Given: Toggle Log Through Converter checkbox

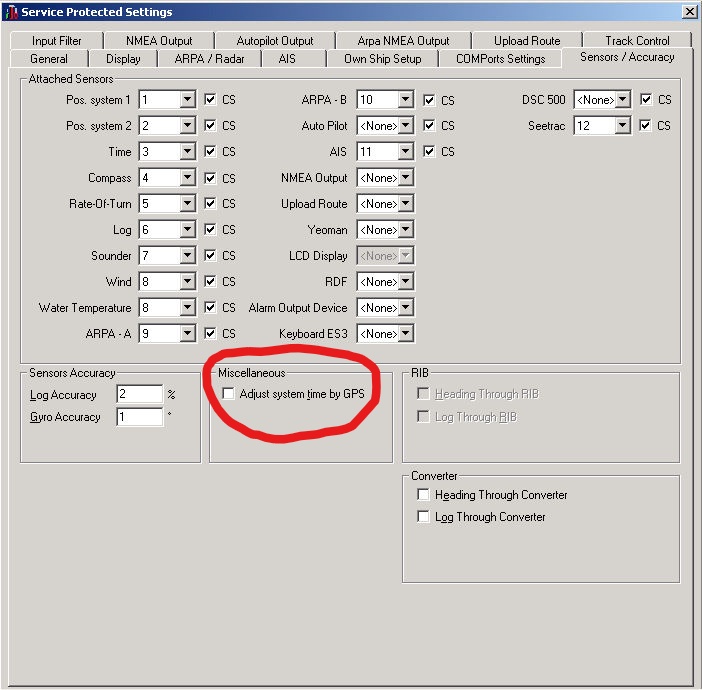Looking at the screenshot, I should (424, 517).
